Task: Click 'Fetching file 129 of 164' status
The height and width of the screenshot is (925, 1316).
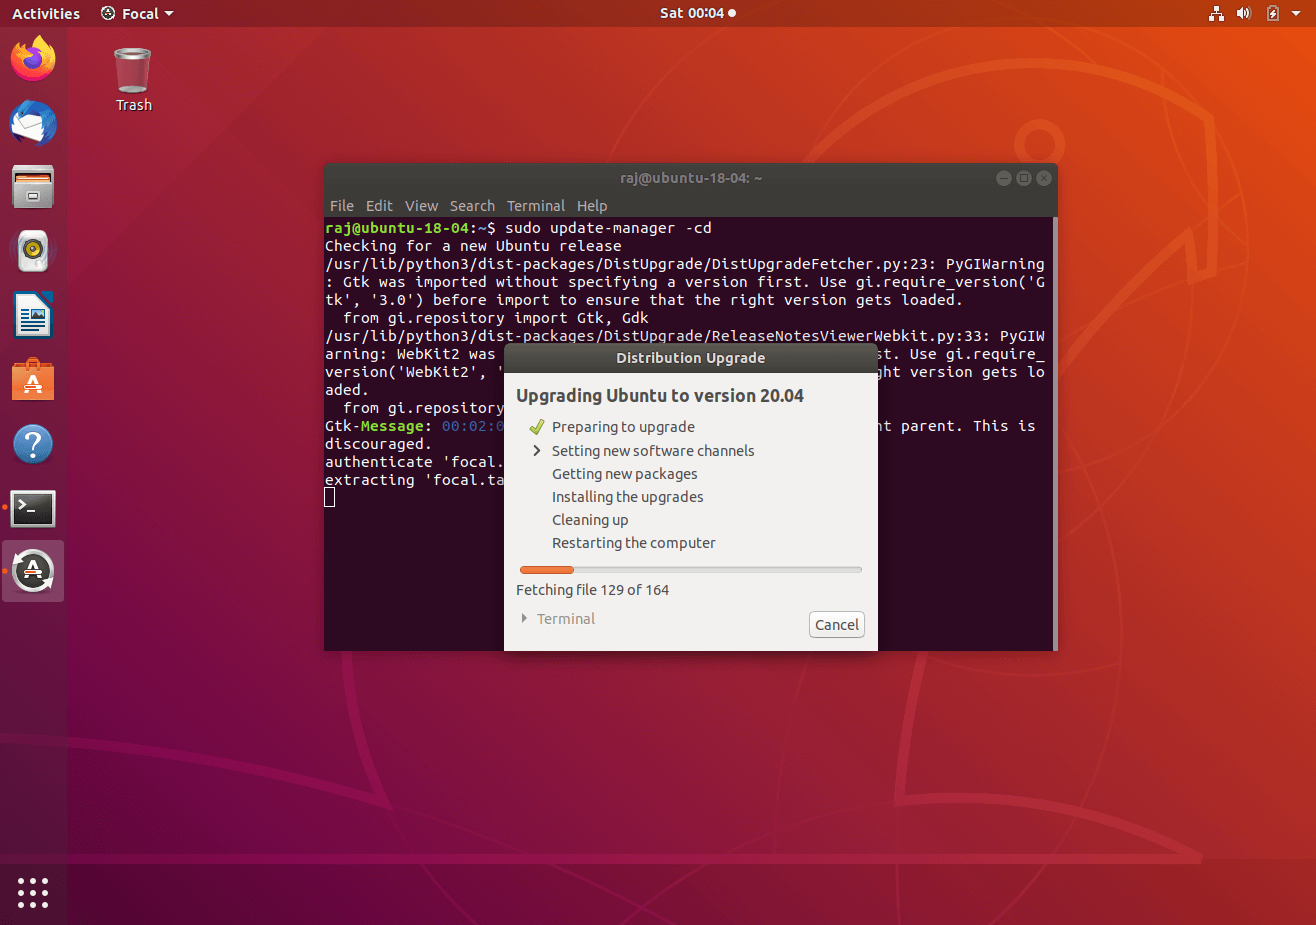Action: pyautogui.click(x=593, y=590)
